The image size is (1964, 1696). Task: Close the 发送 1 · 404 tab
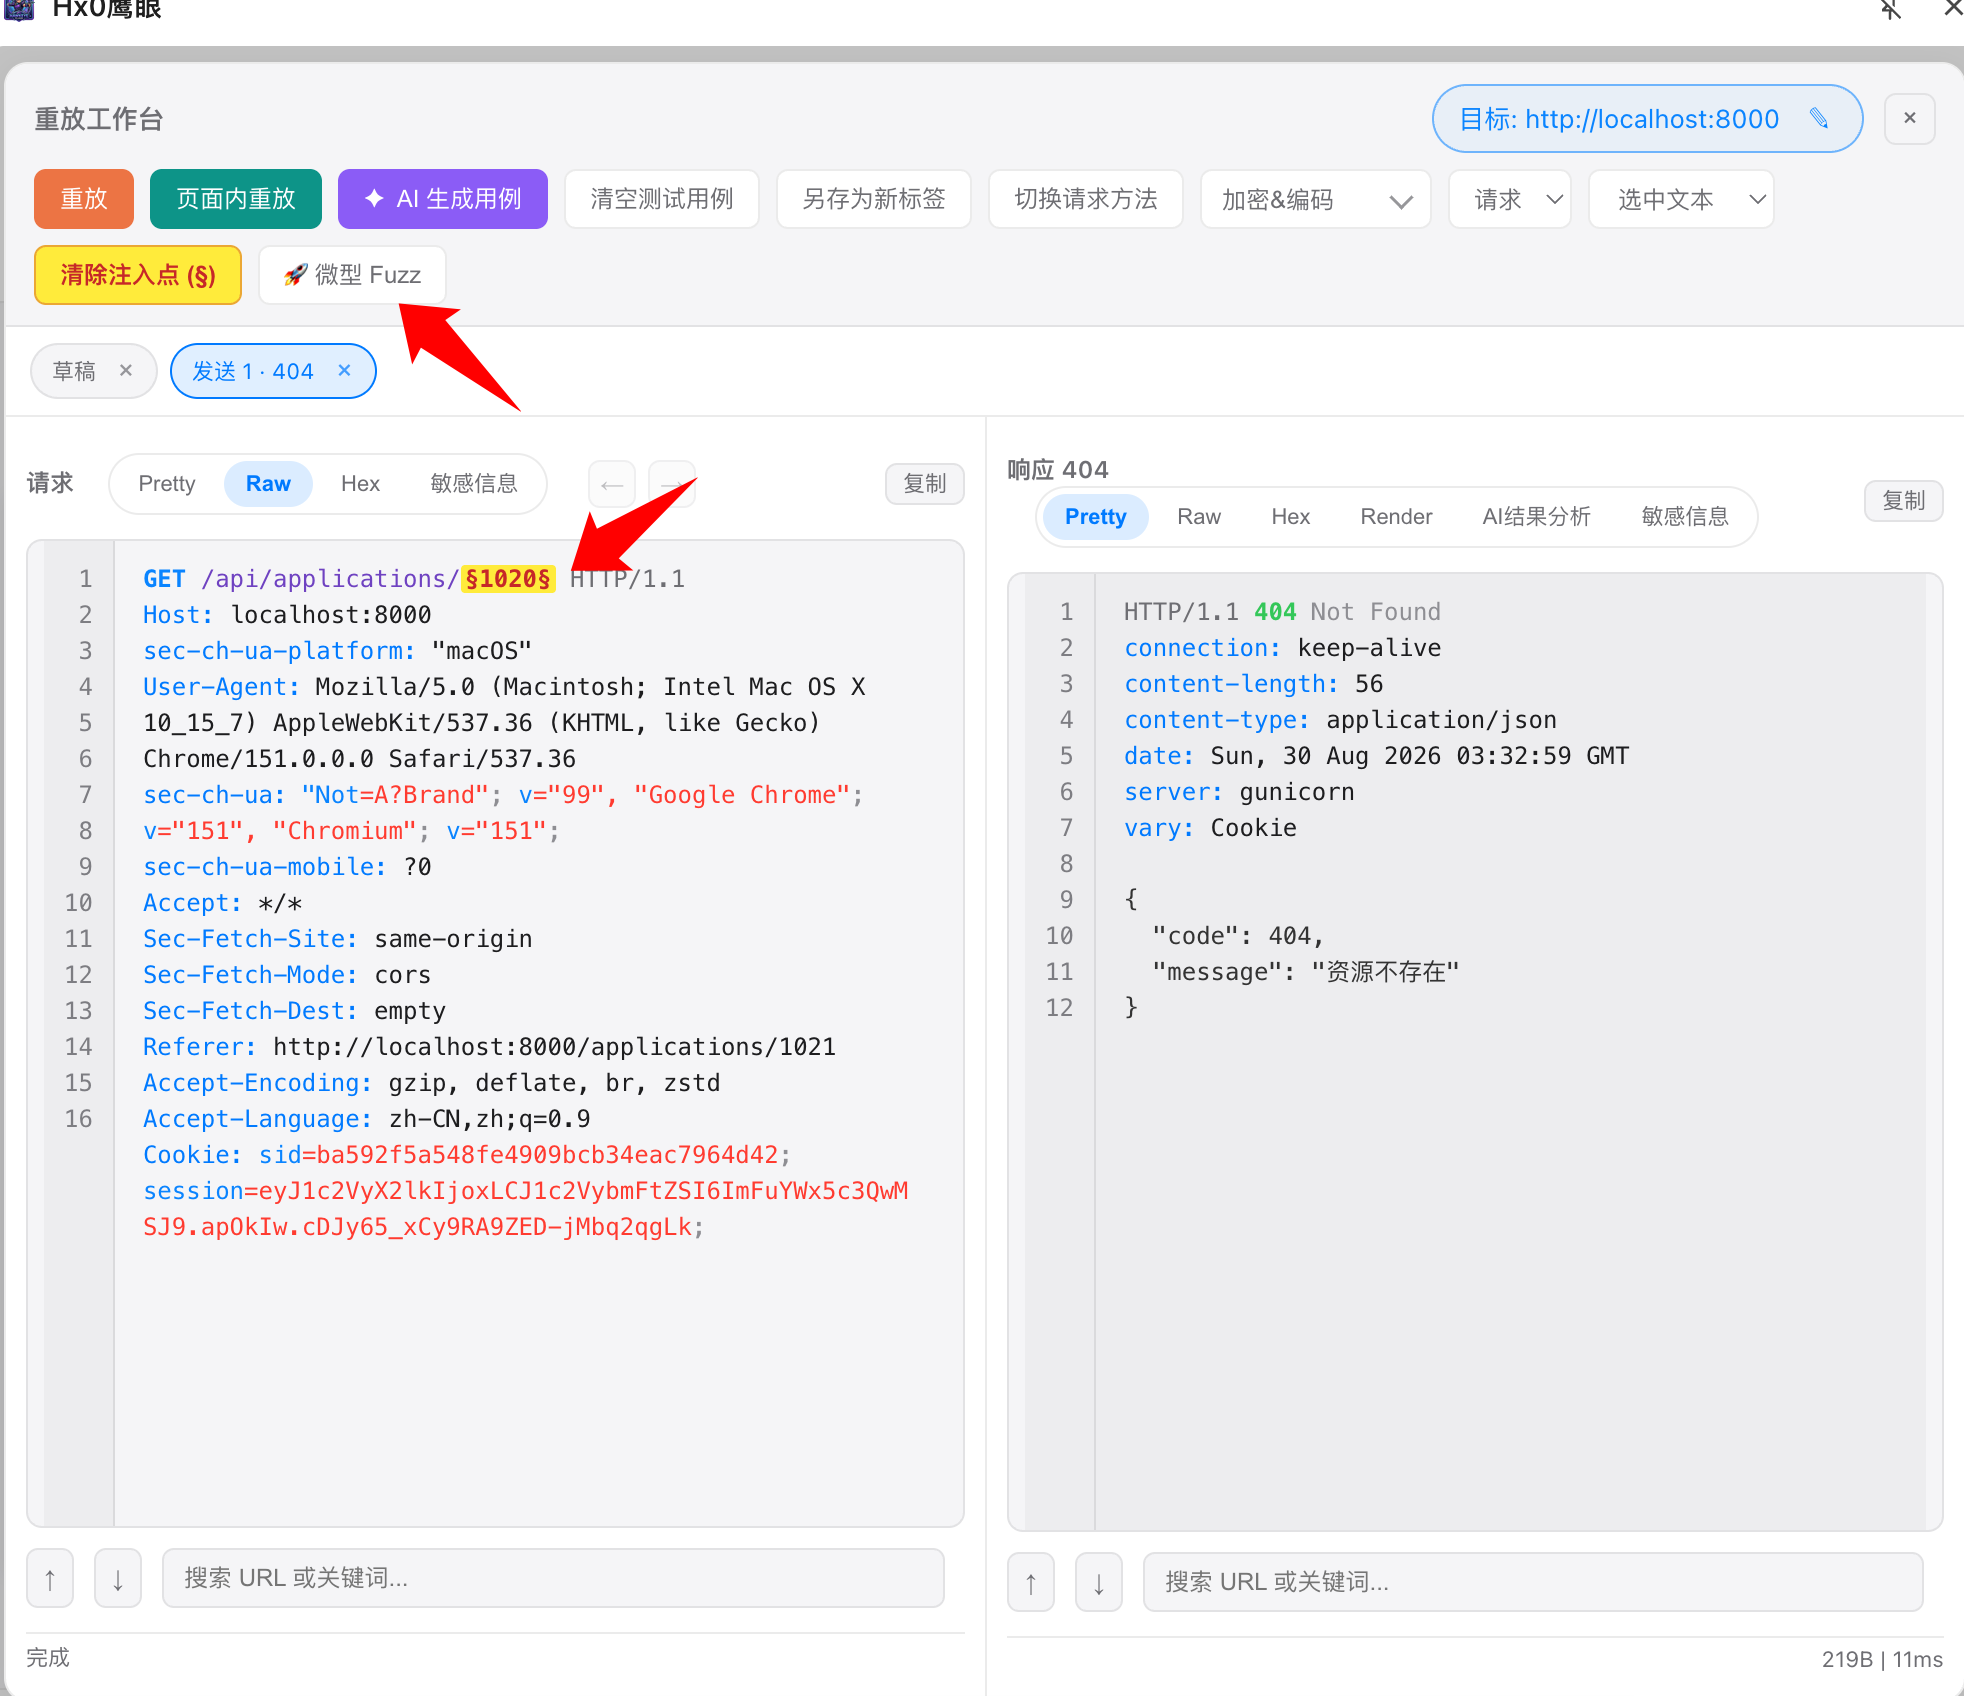coord(344,370)
